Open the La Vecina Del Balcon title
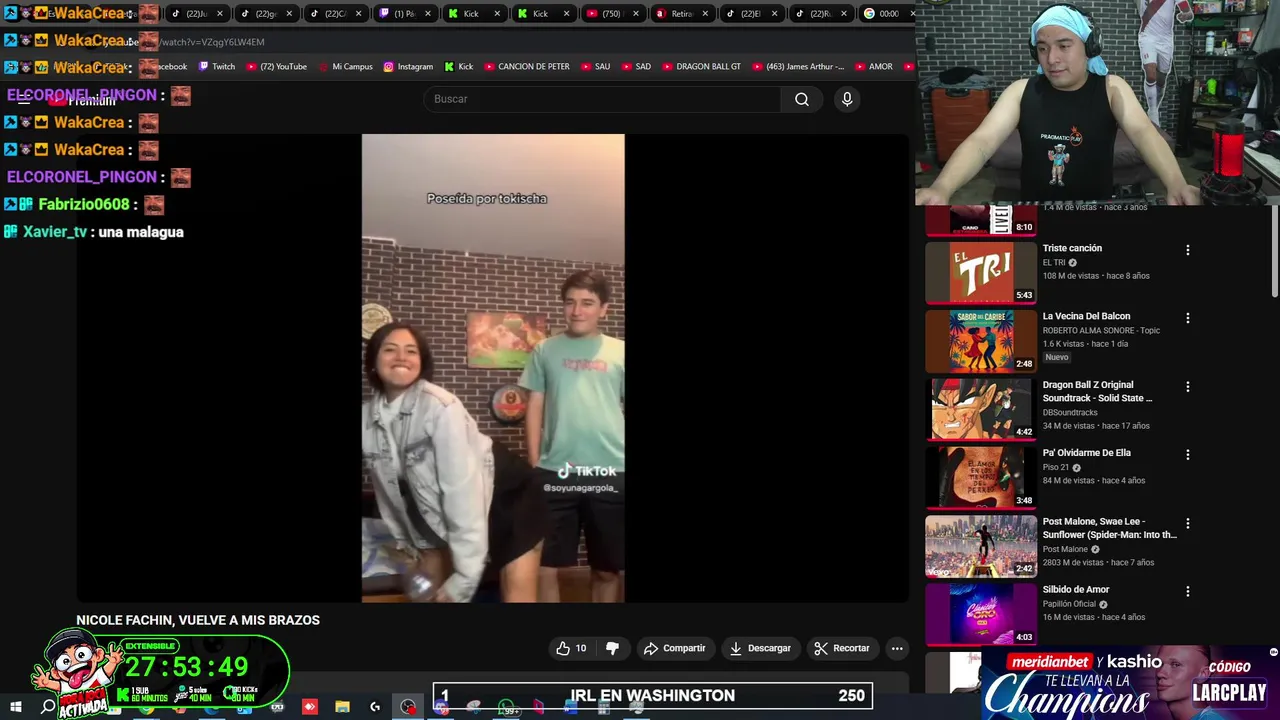This screenshot has height=720, width=1280. [1086, 316]
